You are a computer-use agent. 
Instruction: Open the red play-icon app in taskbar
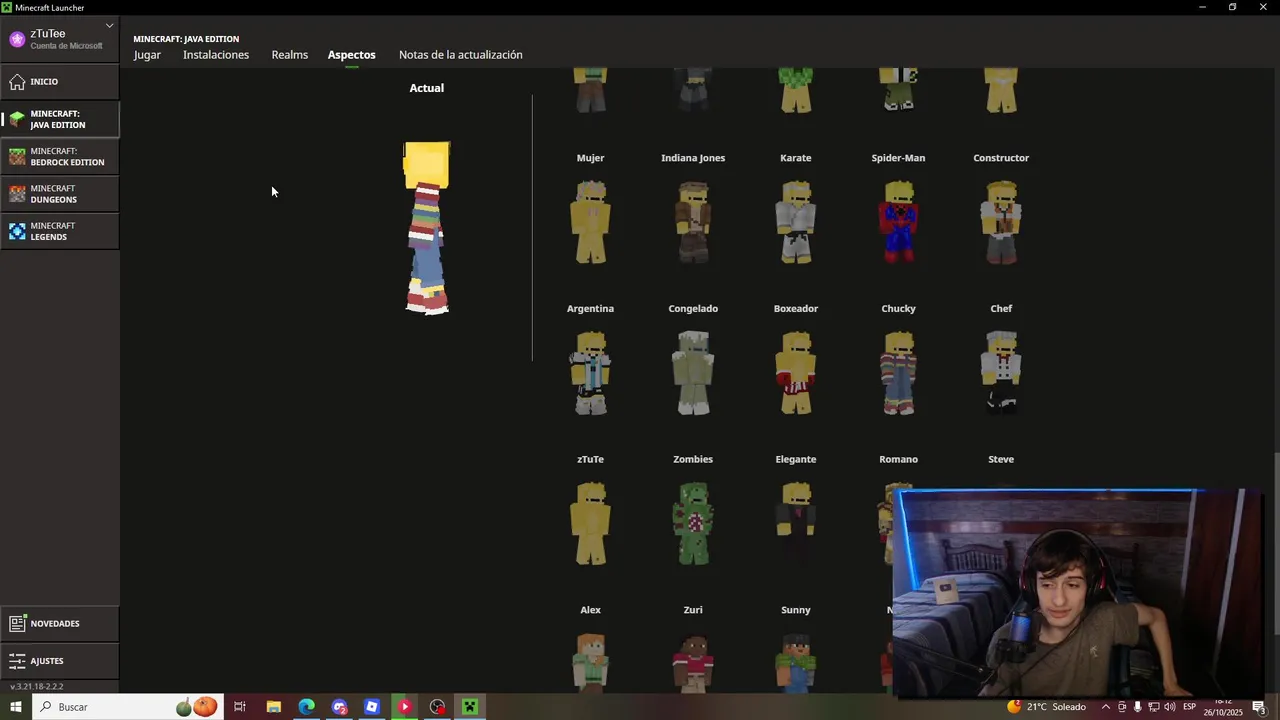[x=405, y=707]
